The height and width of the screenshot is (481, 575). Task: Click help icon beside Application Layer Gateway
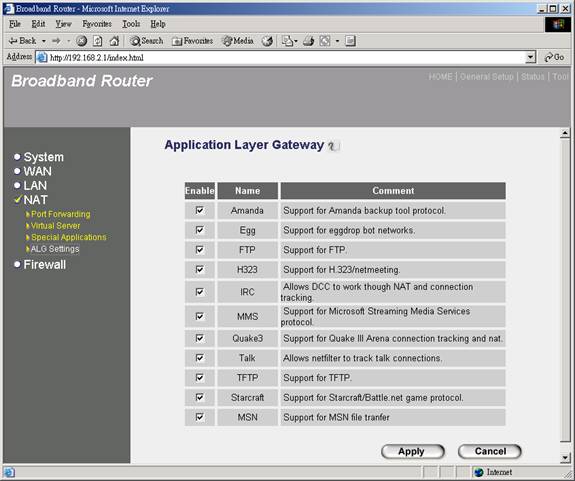click(333, 146)
